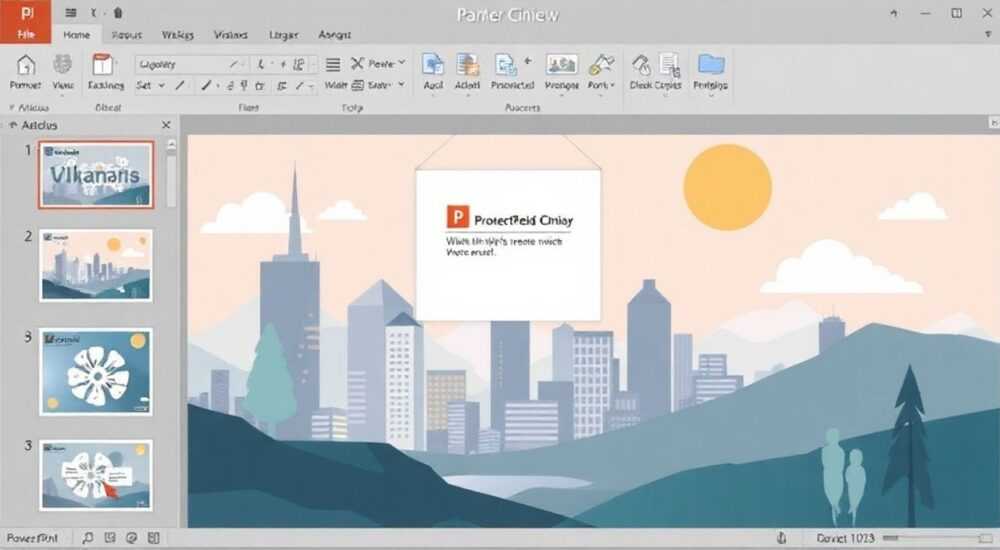Close the slide thumbnail panel
The width and height of the screenshot is (1000, 550).
tap(166, 125)
